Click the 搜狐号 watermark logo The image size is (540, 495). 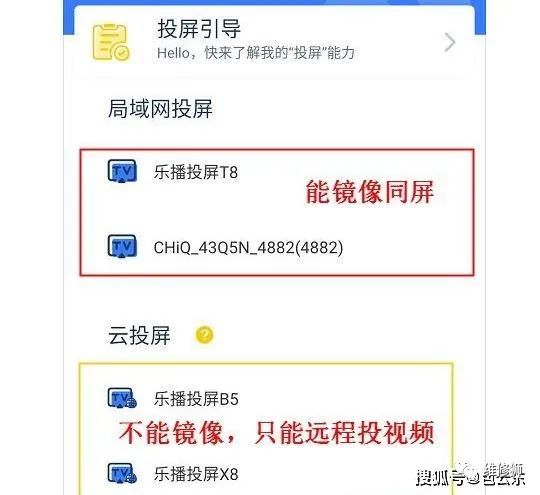tap(470, 475)
